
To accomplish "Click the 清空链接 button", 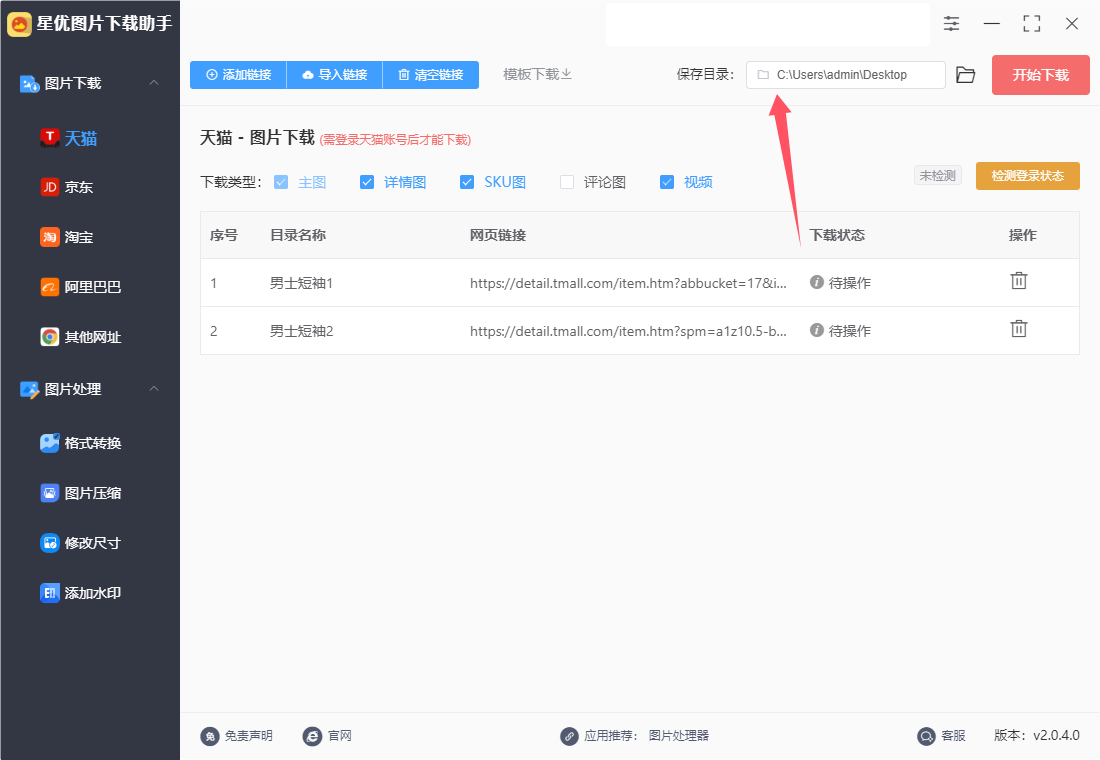I will click(431, 75).
